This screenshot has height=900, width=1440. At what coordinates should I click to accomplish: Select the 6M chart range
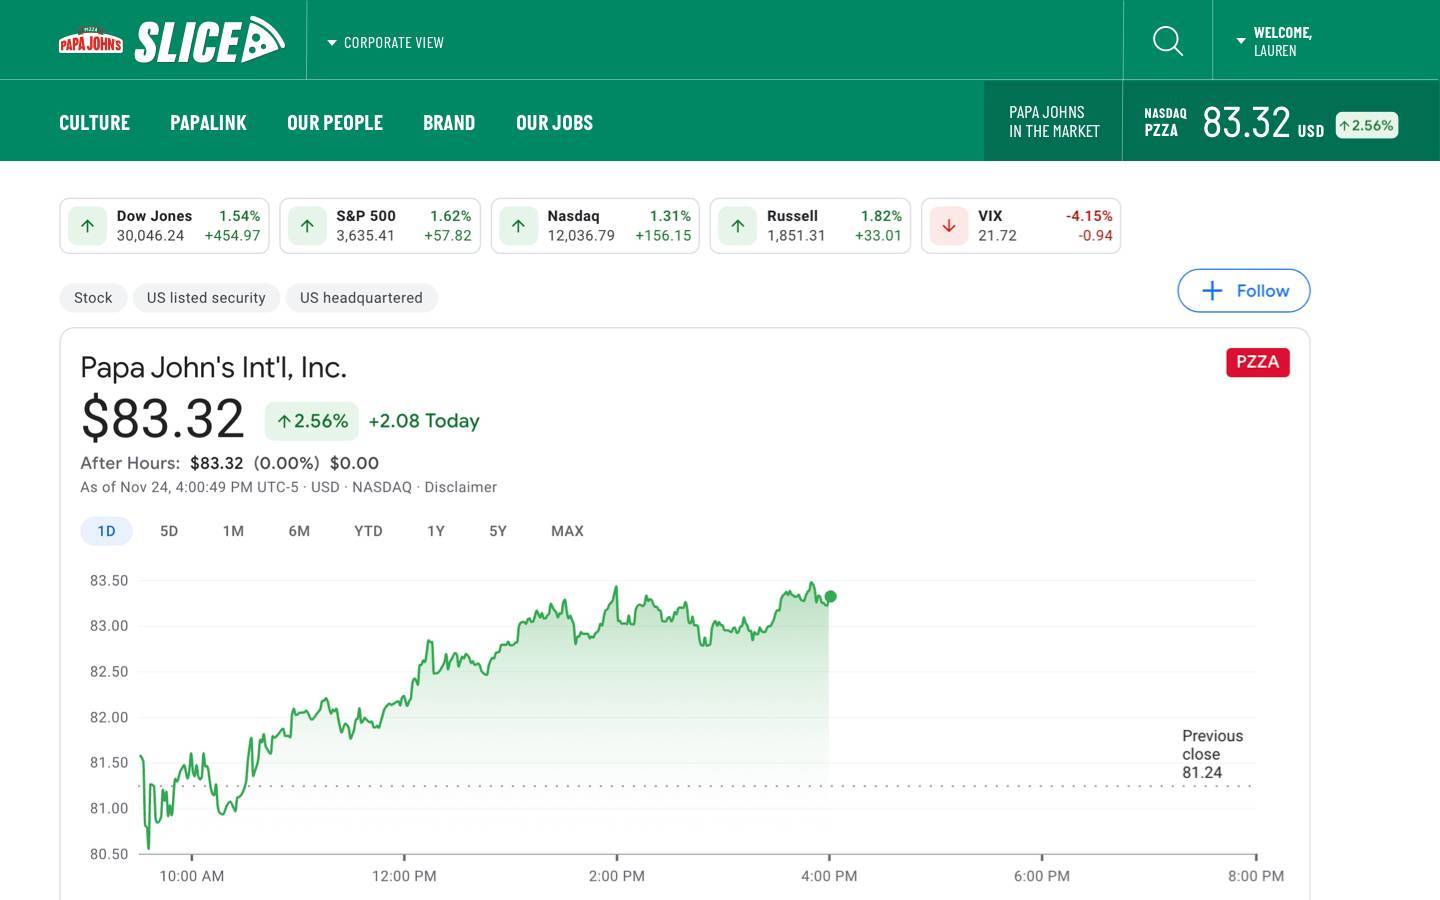click(299, 531)
